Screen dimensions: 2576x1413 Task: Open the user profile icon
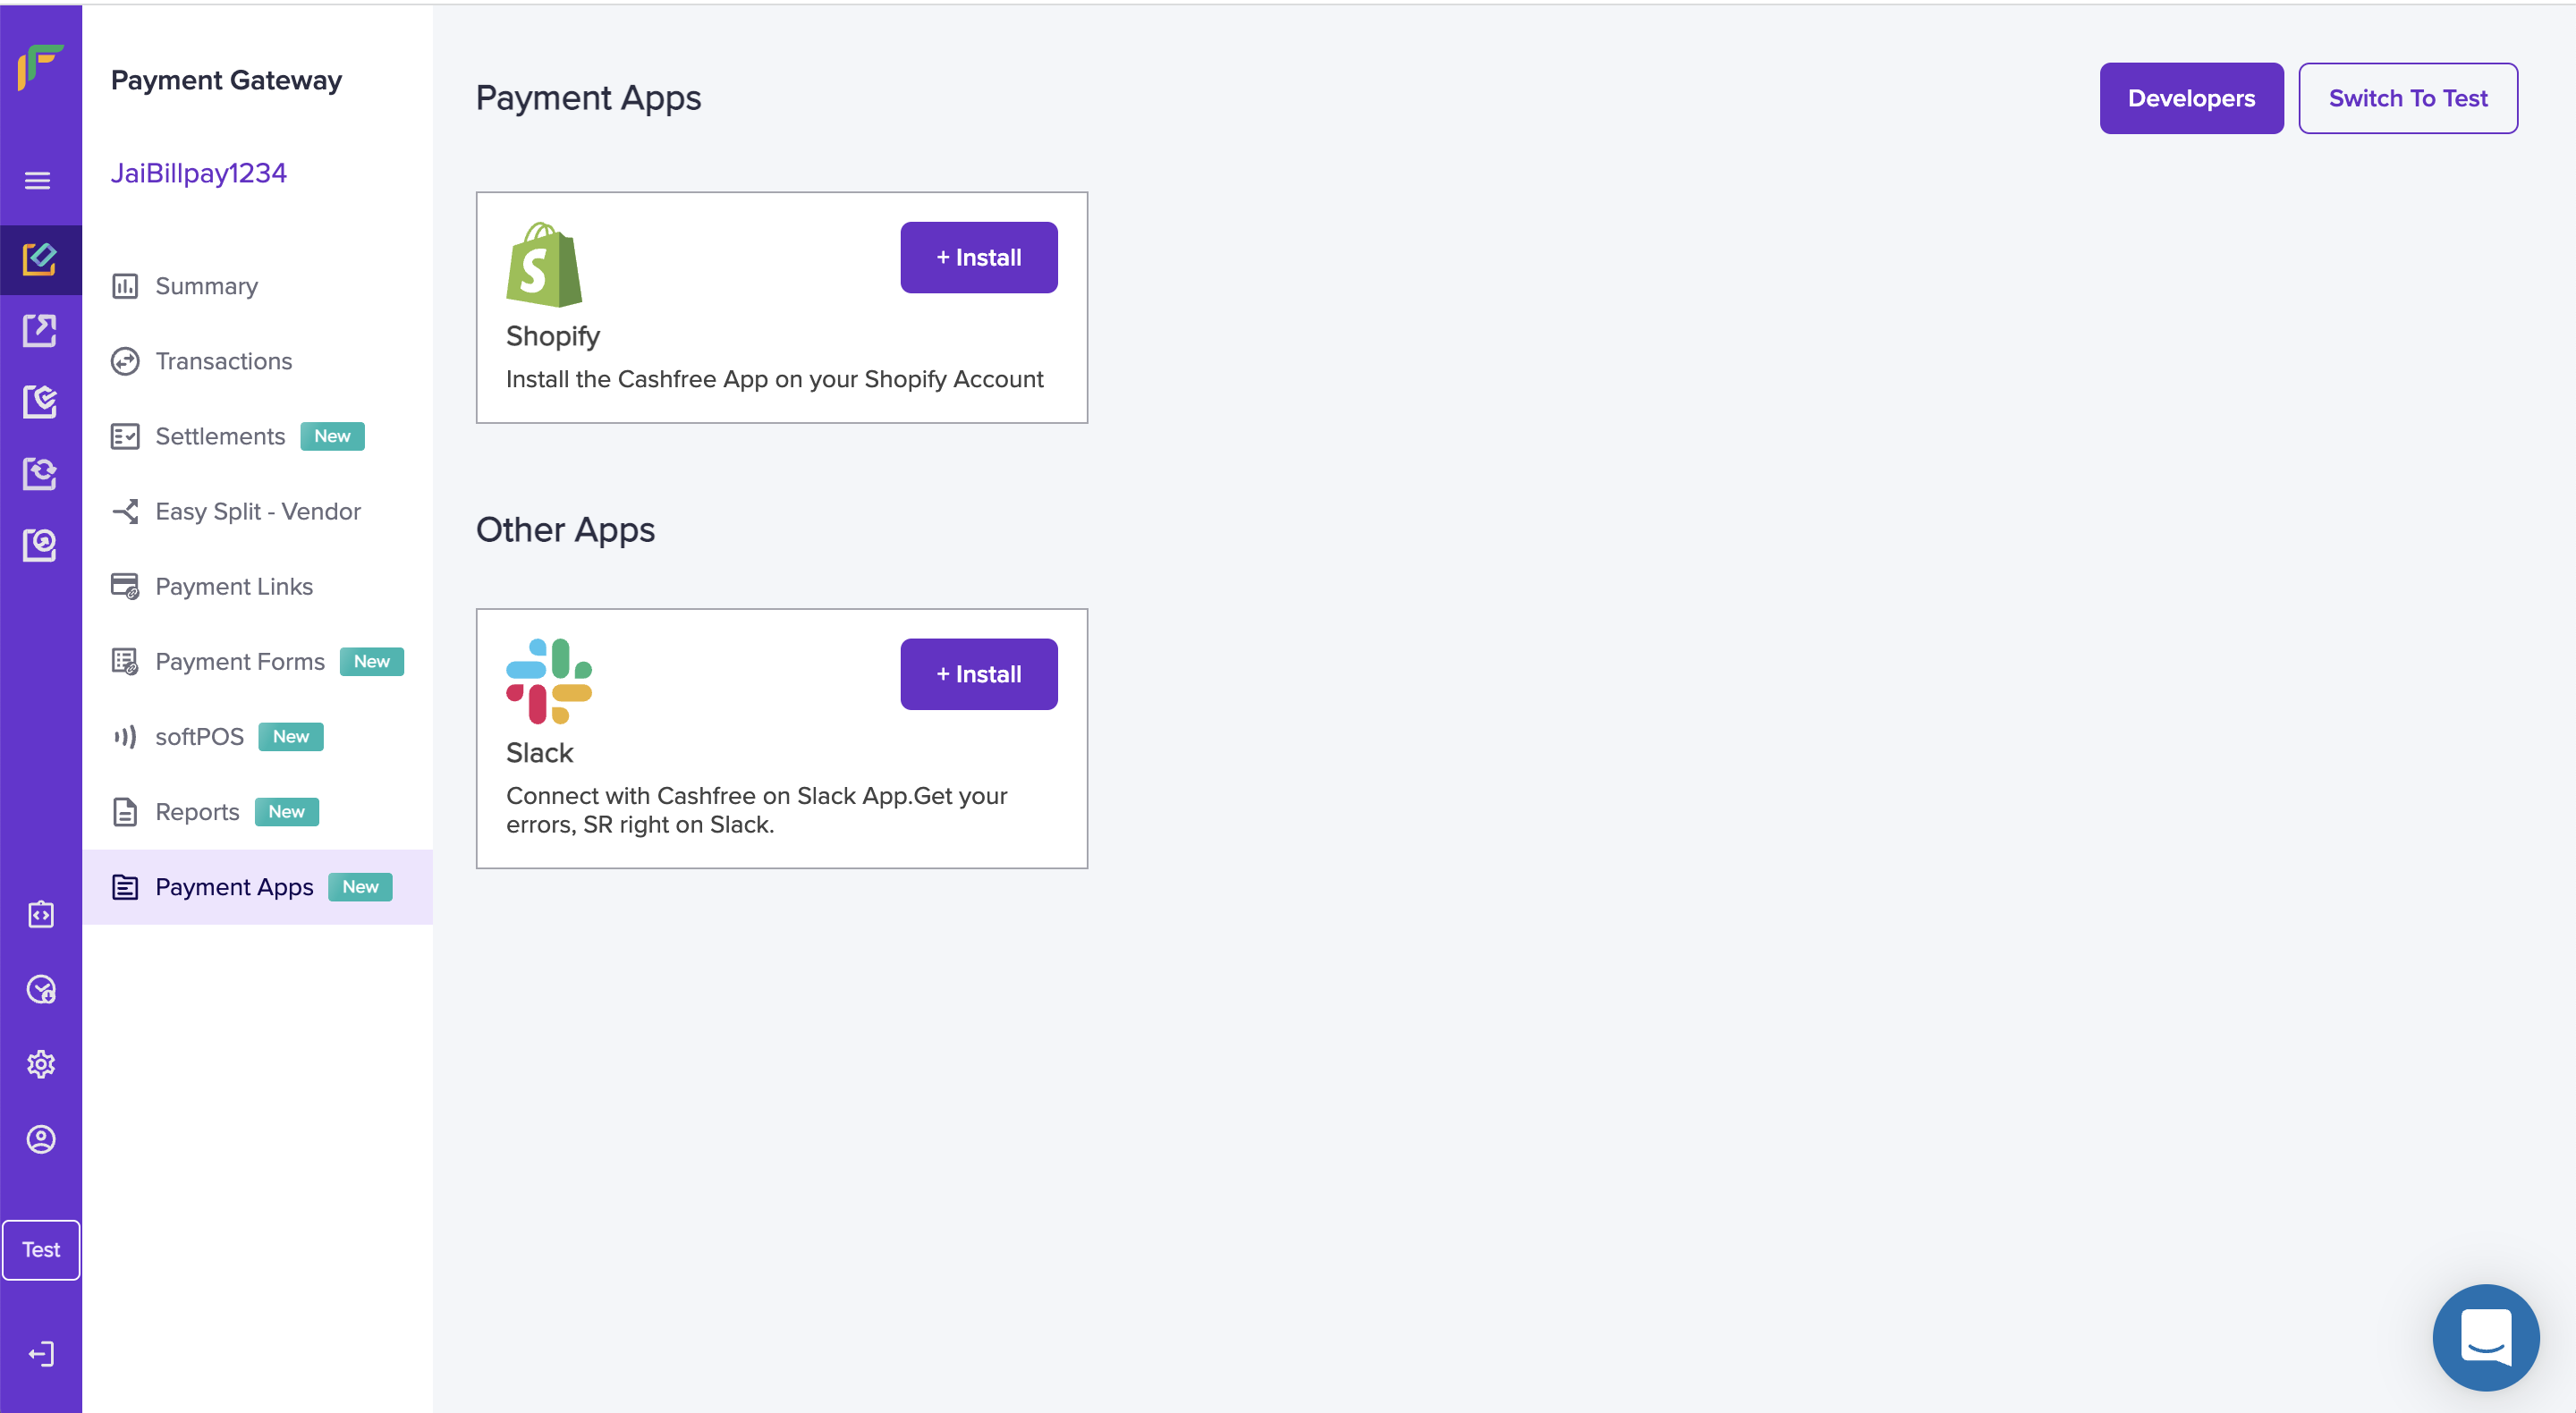coord(41,1139)
